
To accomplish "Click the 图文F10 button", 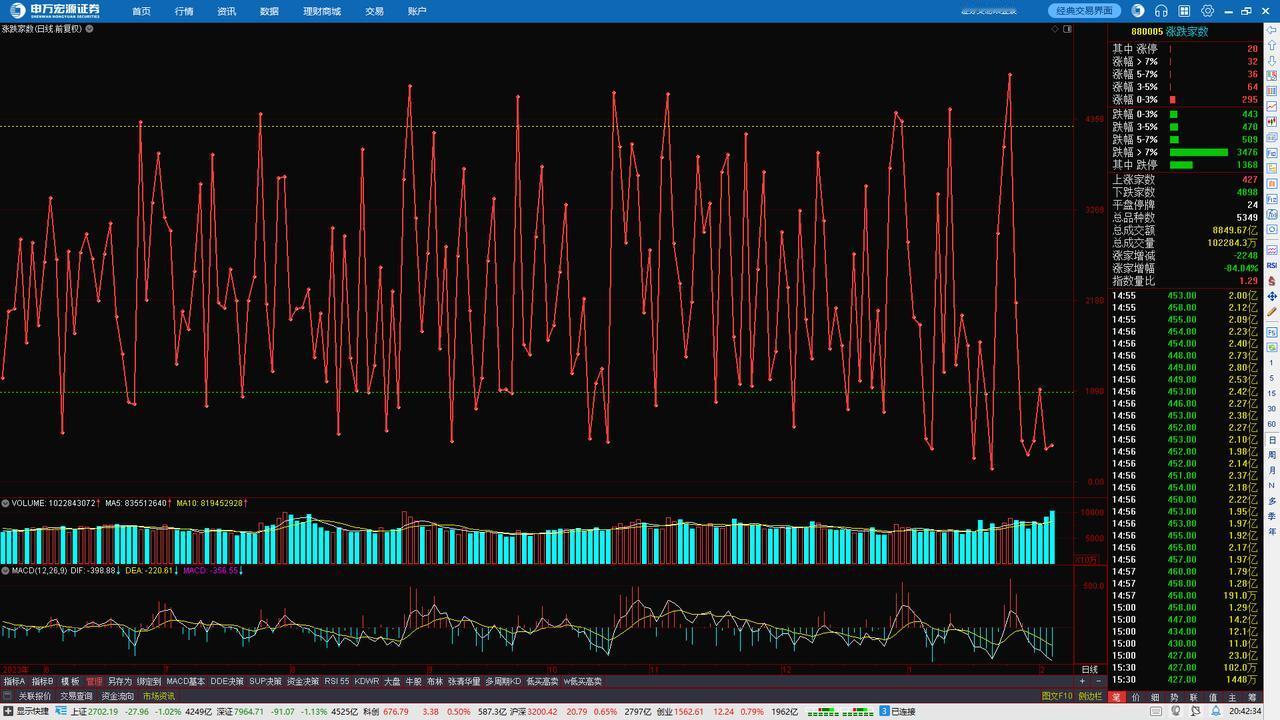I will (1057, 696).
